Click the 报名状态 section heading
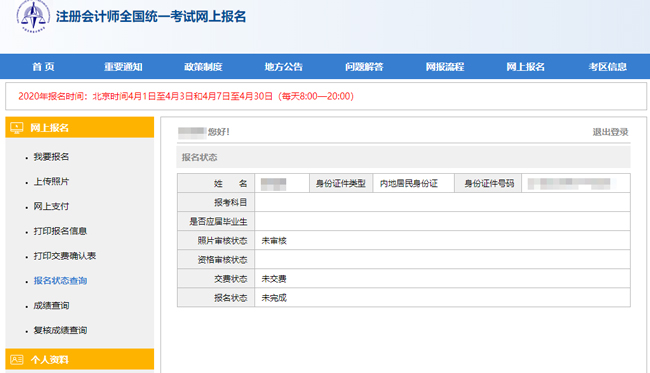 [199, 157]
